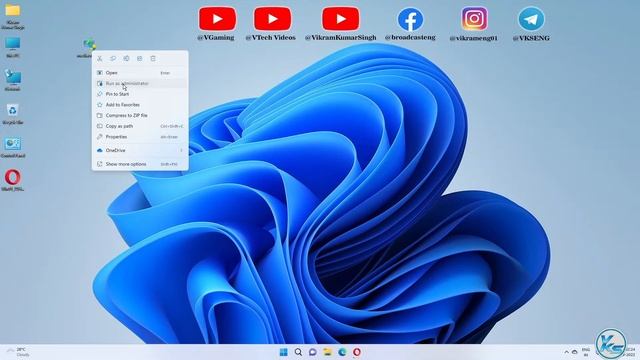Click the ENG language indicator
This screenshot has height=360, width=640.
586,352
